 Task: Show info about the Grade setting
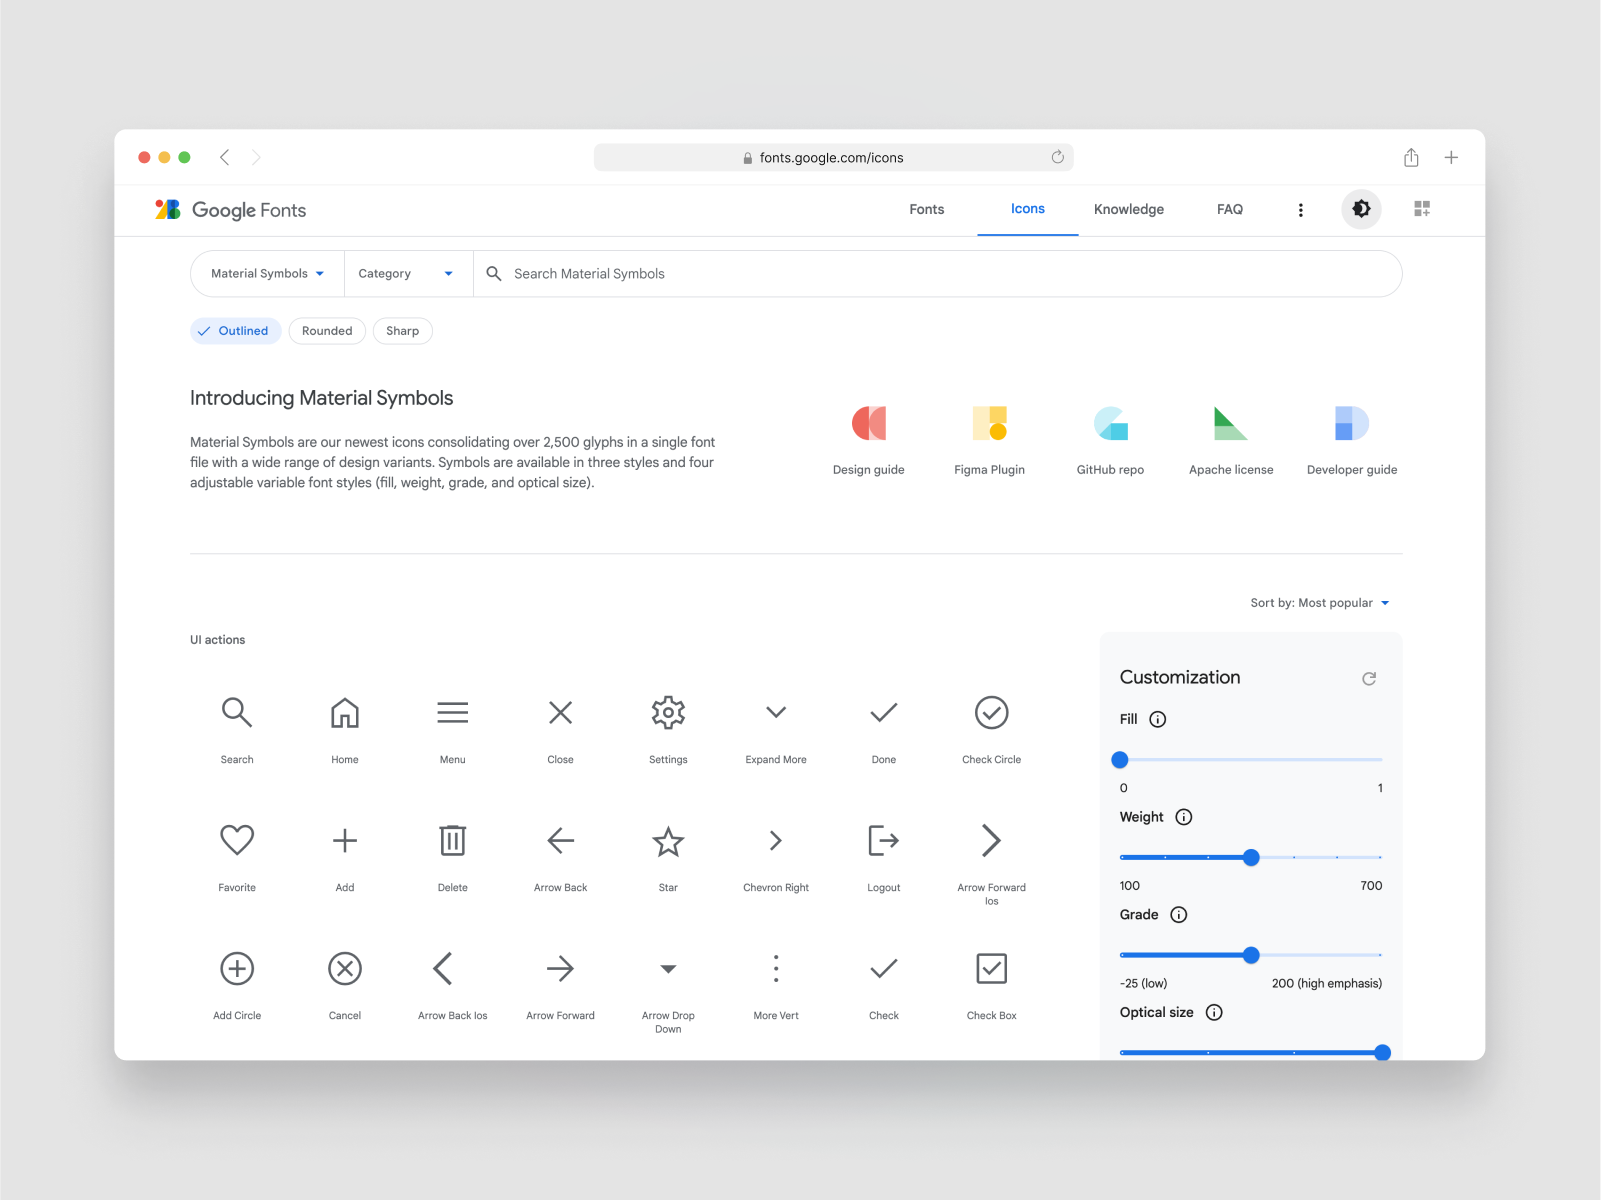click(1179, 915)
